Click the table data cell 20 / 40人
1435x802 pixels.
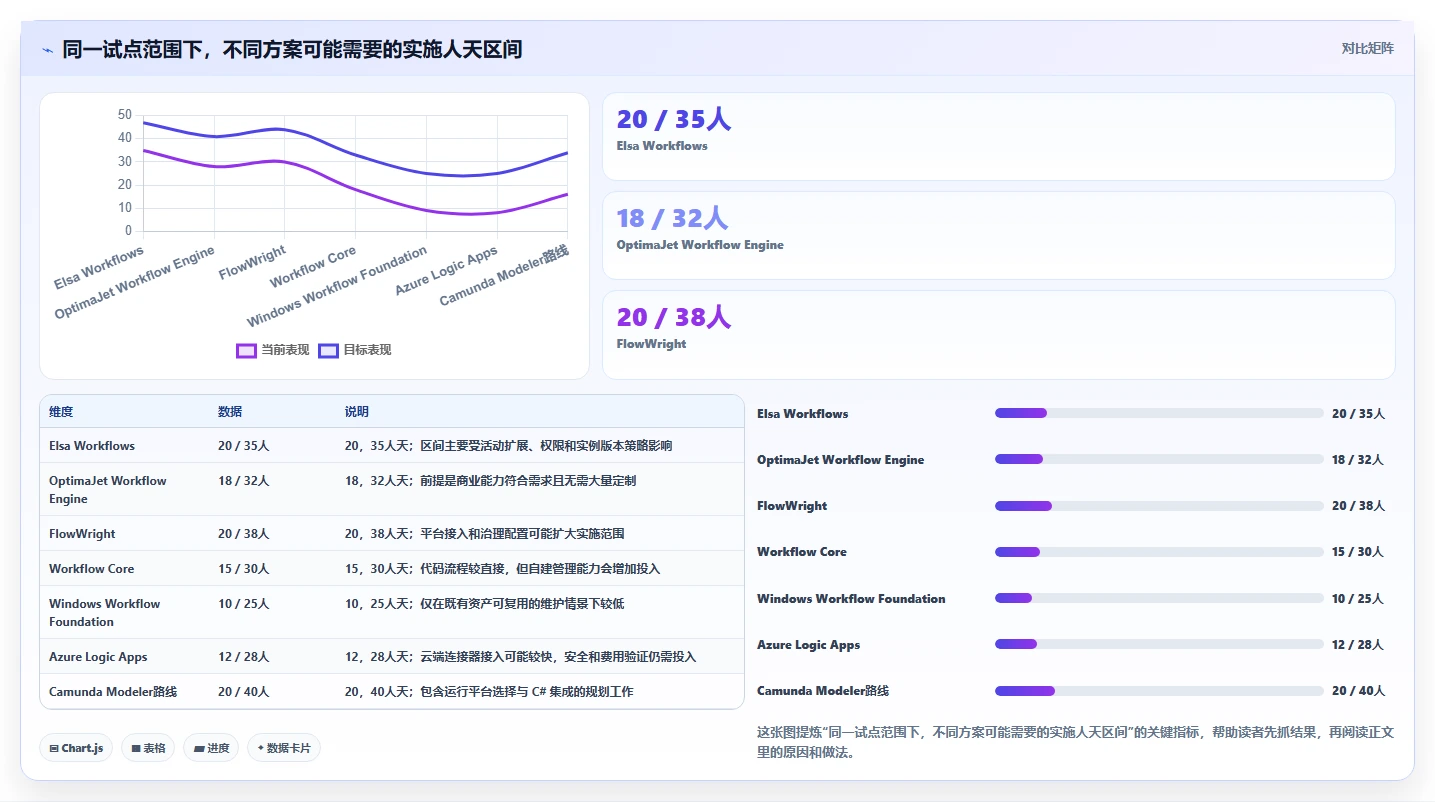(244, 692)
